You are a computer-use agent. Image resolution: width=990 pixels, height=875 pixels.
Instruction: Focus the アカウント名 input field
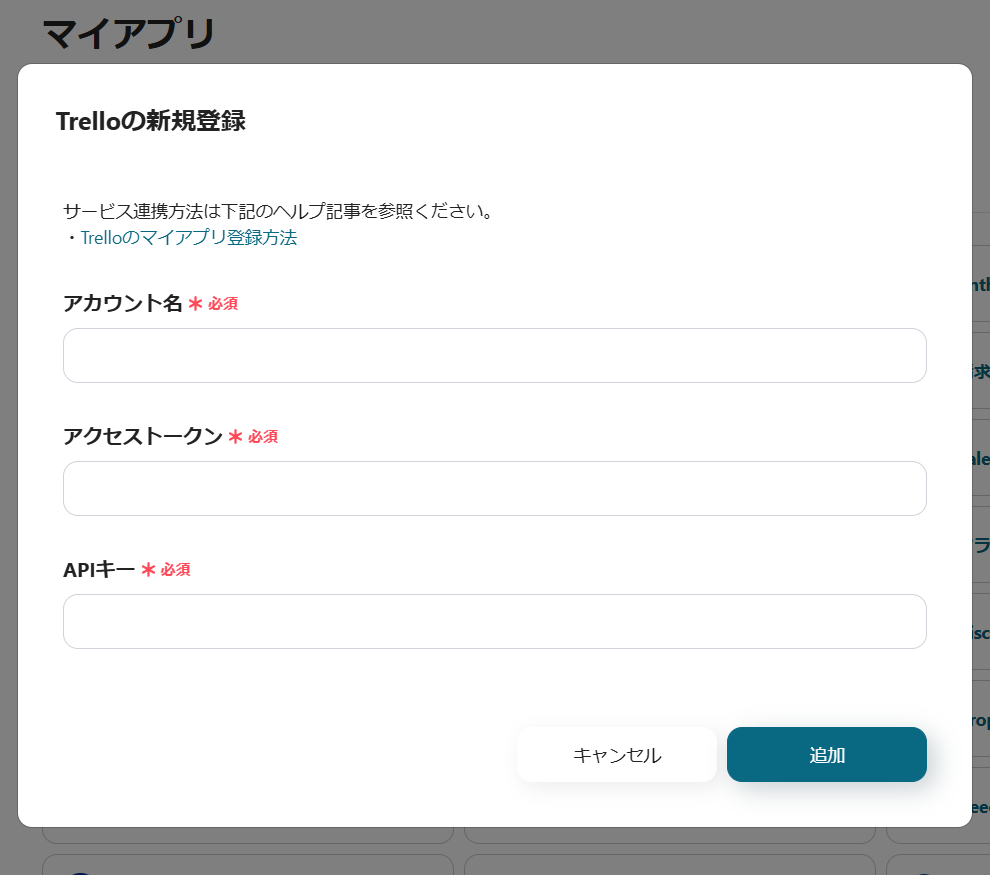click(494, 355)
